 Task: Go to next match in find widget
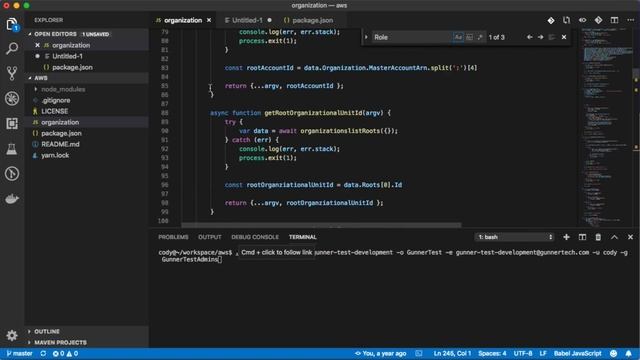click(540, 37)
